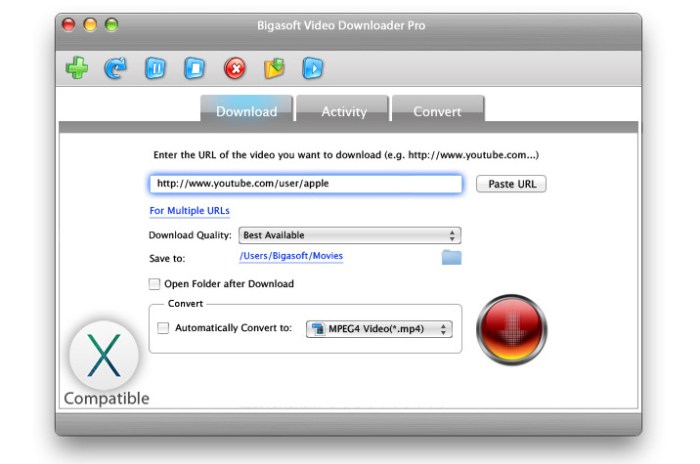700x464 pixels.
Task: Open the /Users/Bigasoft/Movies path link
Action: pyautogui.click(x=291, y=256)
